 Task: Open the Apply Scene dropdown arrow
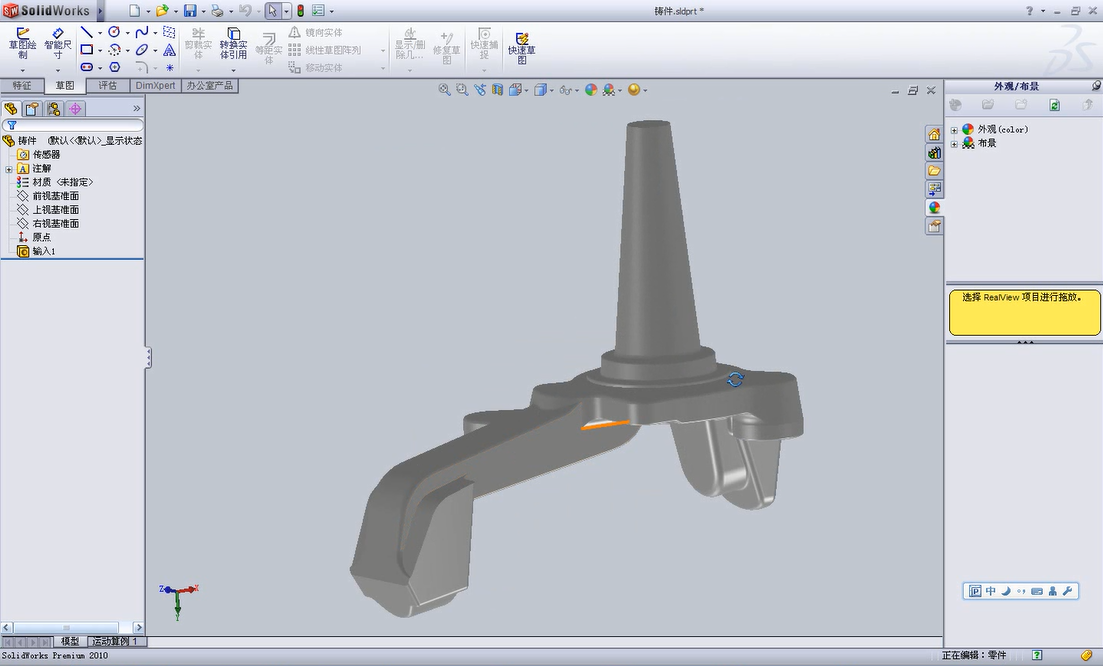tap(620, 91)
